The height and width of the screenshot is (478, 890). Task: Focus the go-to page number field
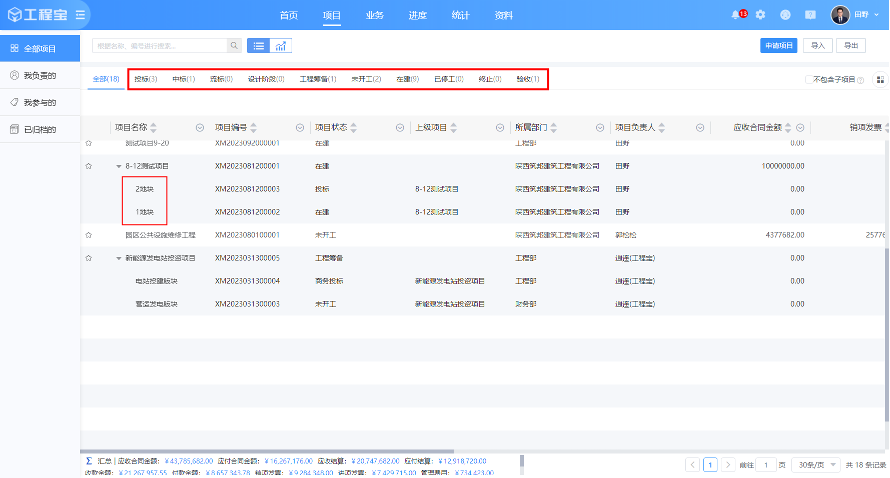click(766, 465)
